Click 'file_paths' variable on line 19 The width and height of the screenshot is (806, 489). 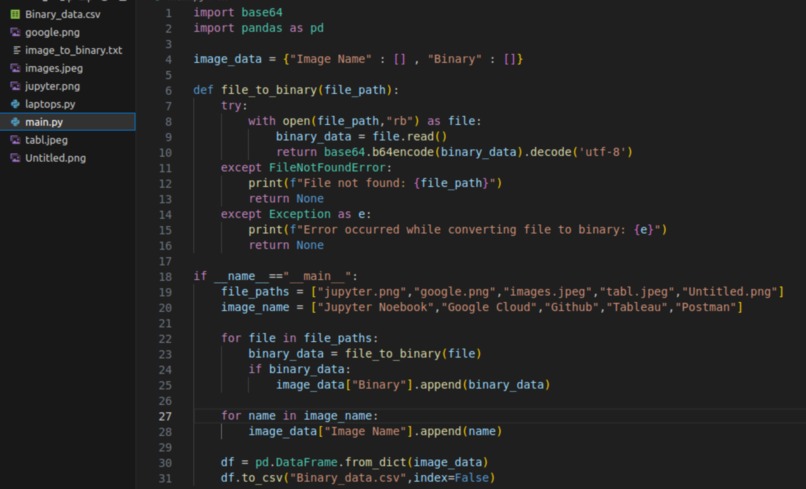coord(255,292)
